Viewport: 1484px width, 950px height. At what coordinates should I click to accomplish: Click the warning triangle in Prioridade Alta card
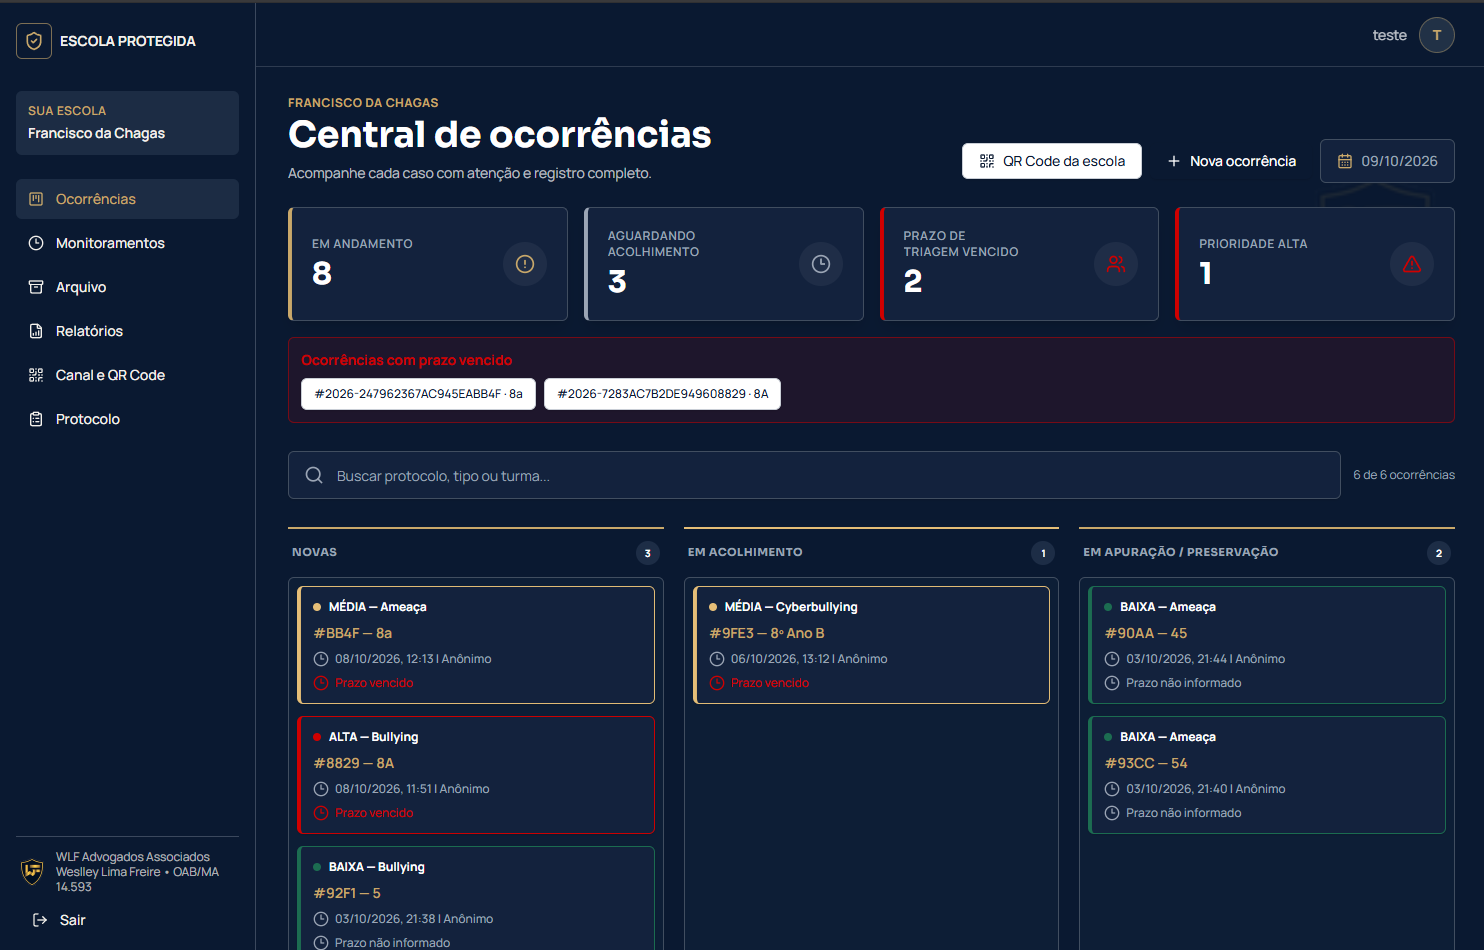coord(1412,264)
